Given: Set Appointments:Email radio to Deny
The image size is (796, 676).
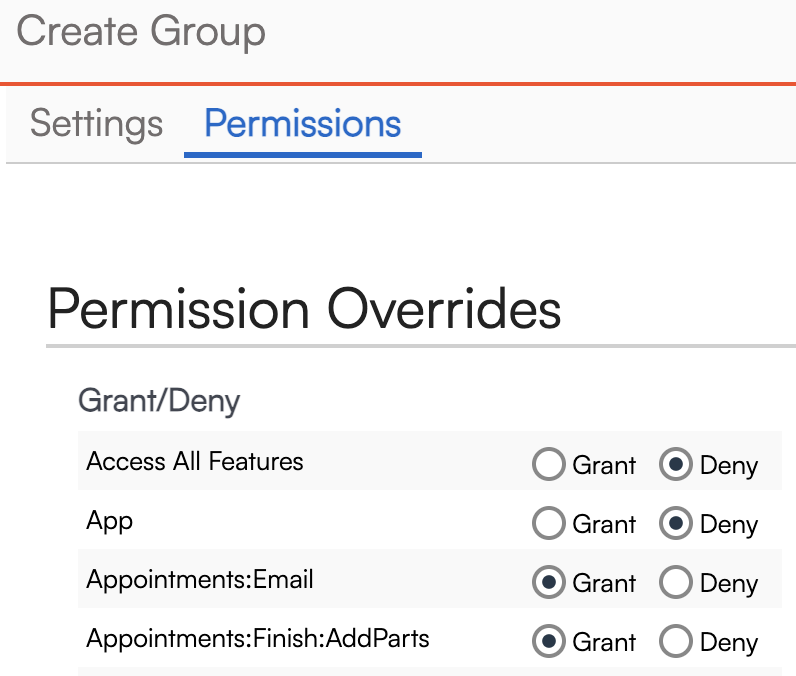Looking at the screenshot, I should (676, 583).
